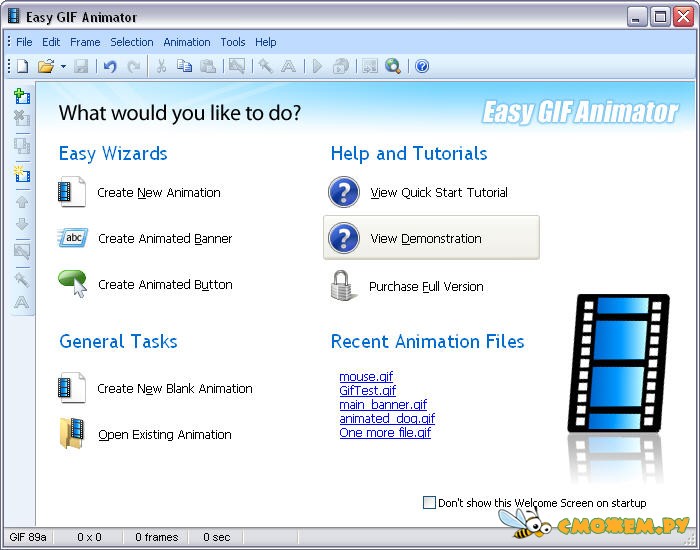Click the 0 sec status bar entry
Image resolution: width=700 pixels, height=550 pixels.
(217, 537)
